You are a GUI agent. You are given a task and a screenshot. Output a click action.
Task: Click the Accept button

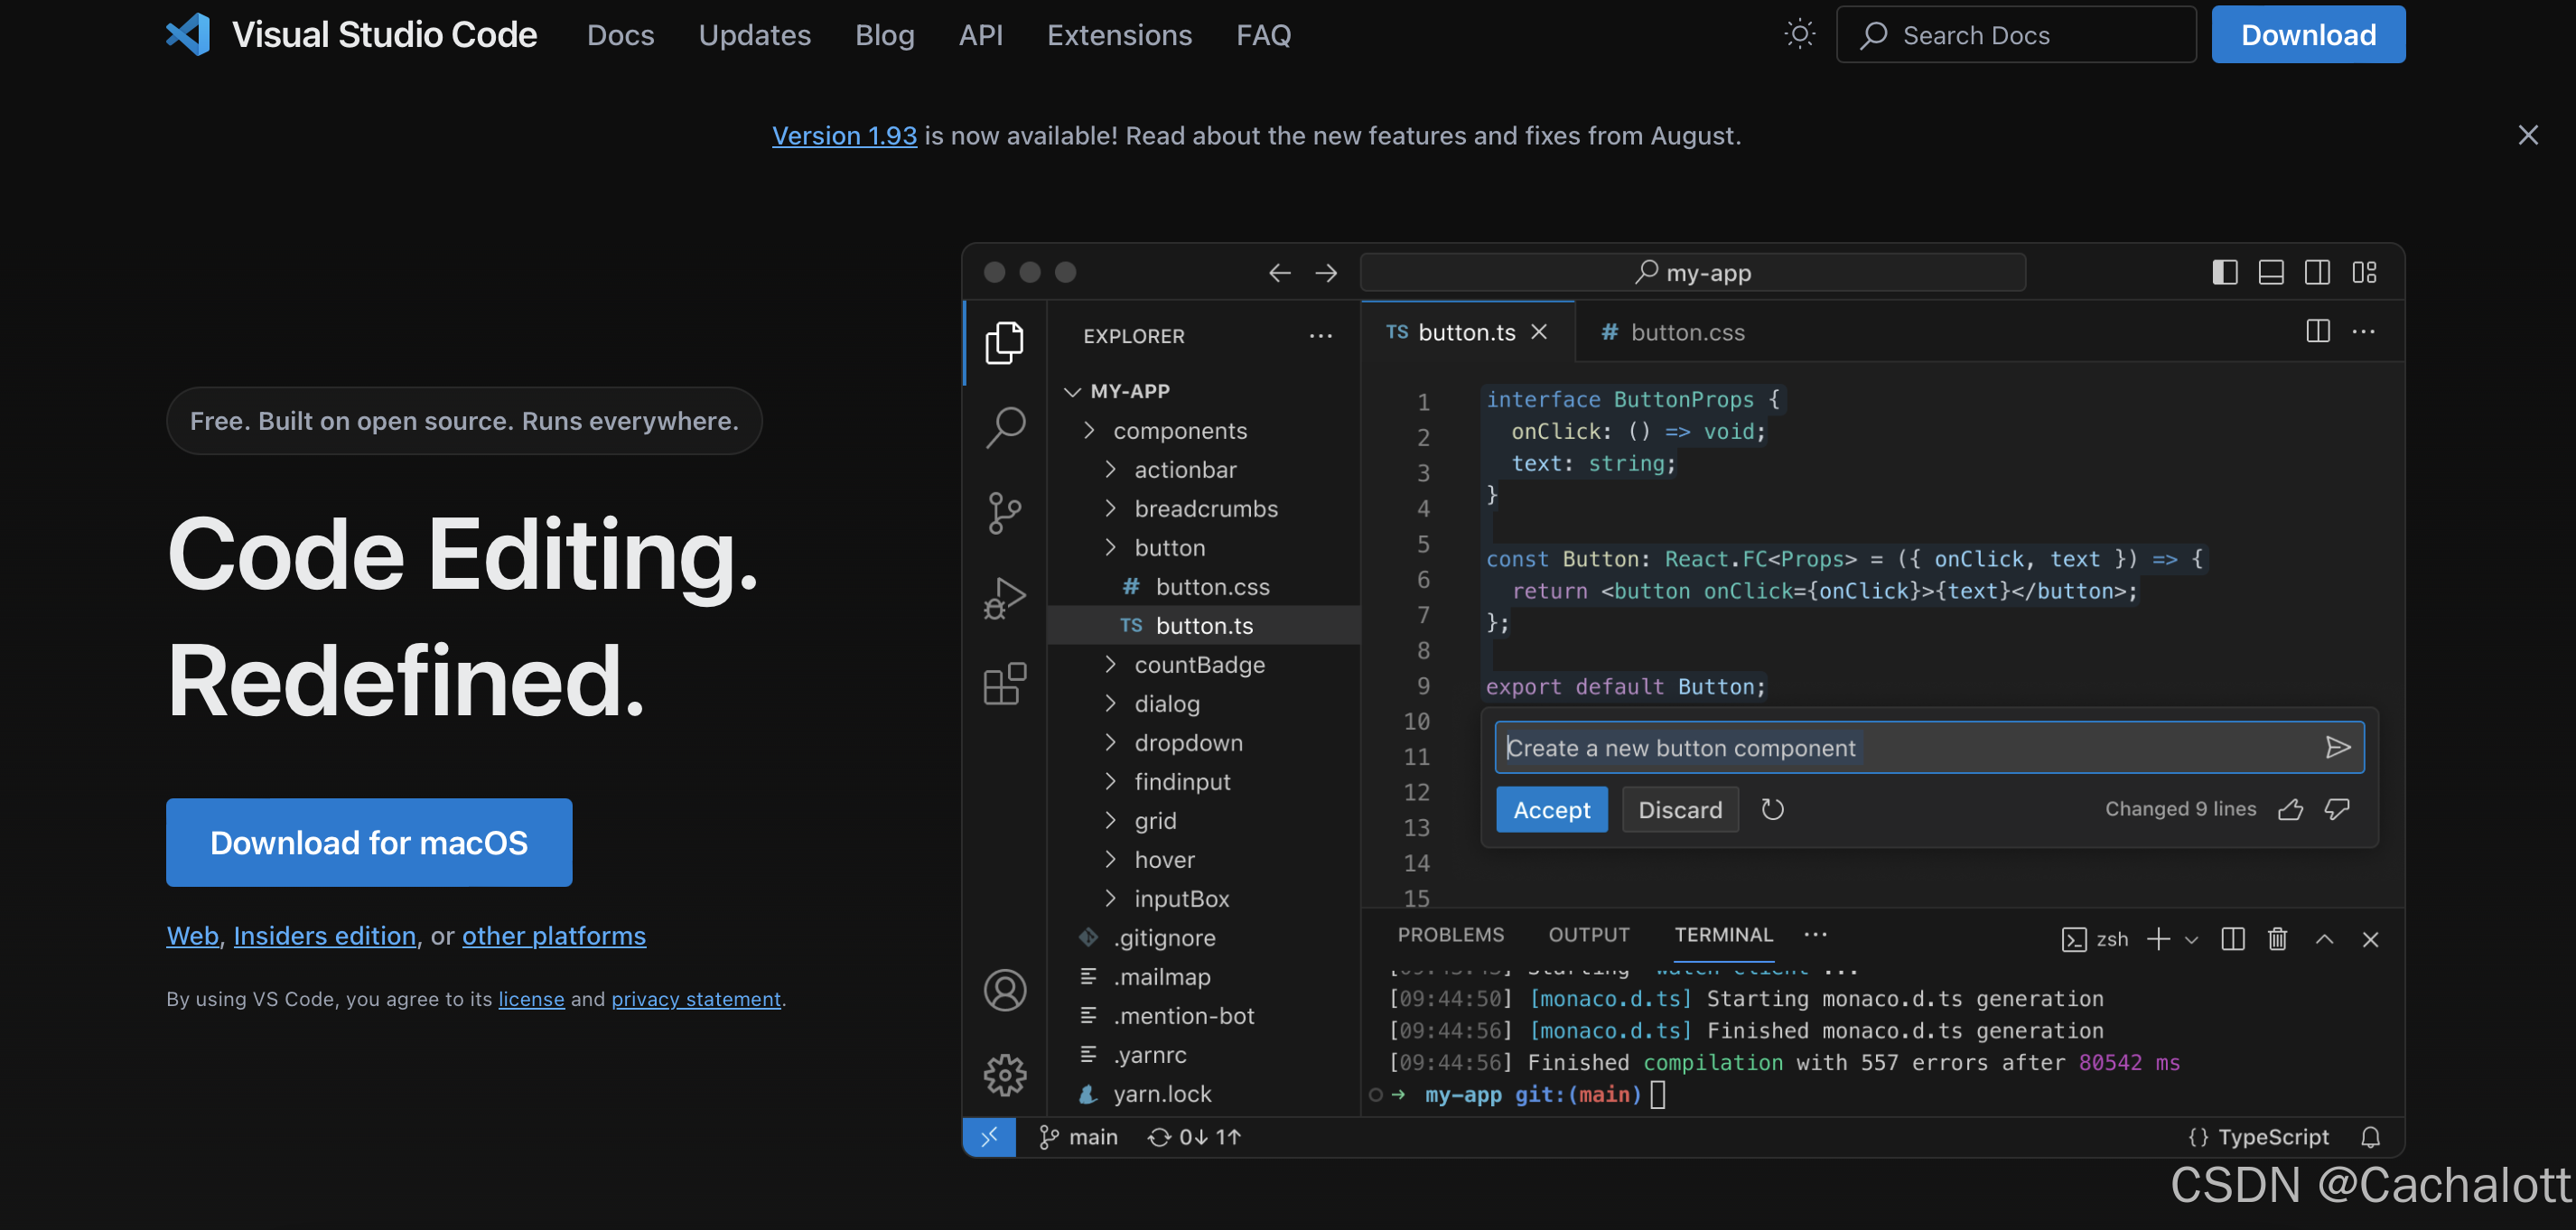(x=1551, y=809)
